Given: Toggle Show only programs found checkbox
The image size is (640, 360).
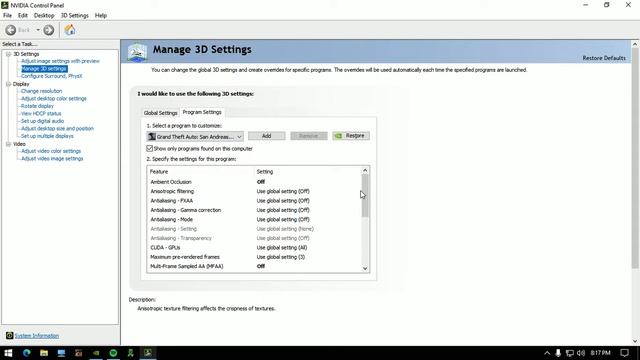Looking at the screenshot, I should tap(149, 149).
